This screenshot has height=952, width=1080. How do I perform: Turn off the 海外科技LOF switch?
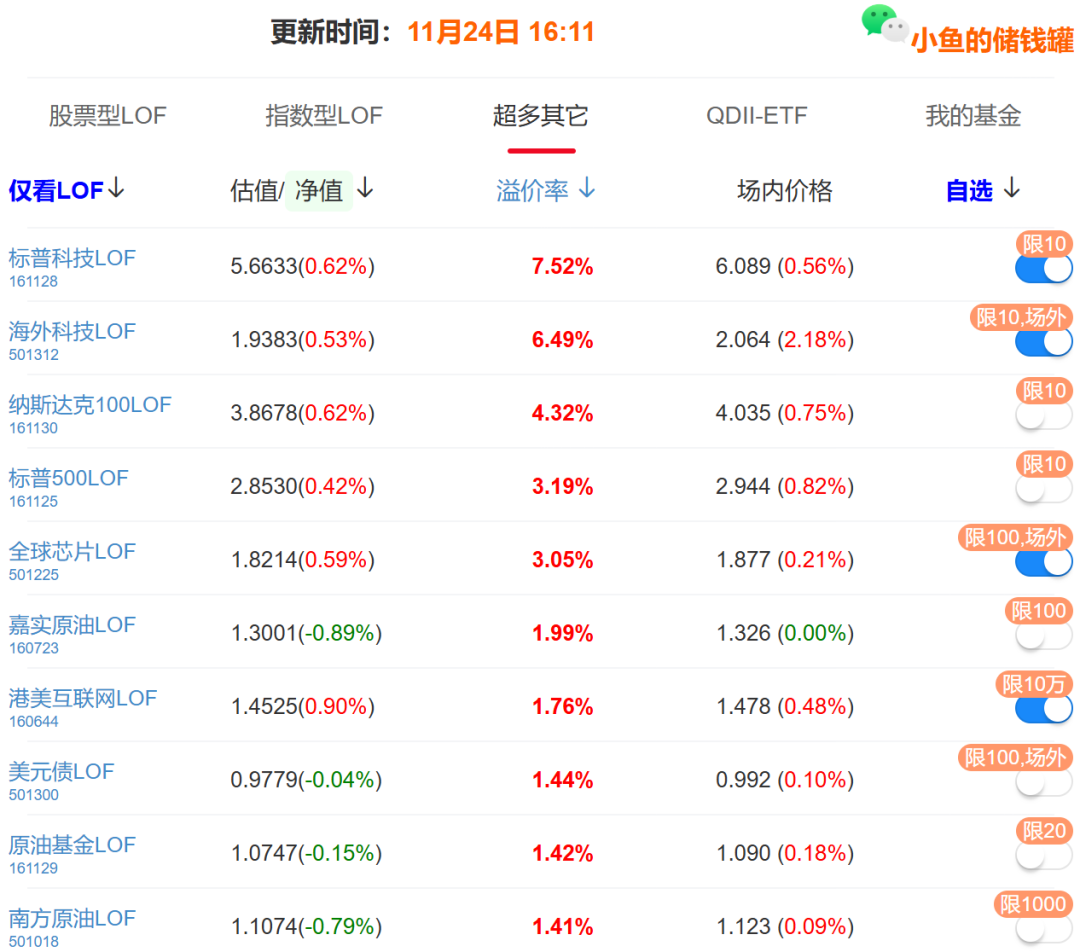tap(1043, 341)
